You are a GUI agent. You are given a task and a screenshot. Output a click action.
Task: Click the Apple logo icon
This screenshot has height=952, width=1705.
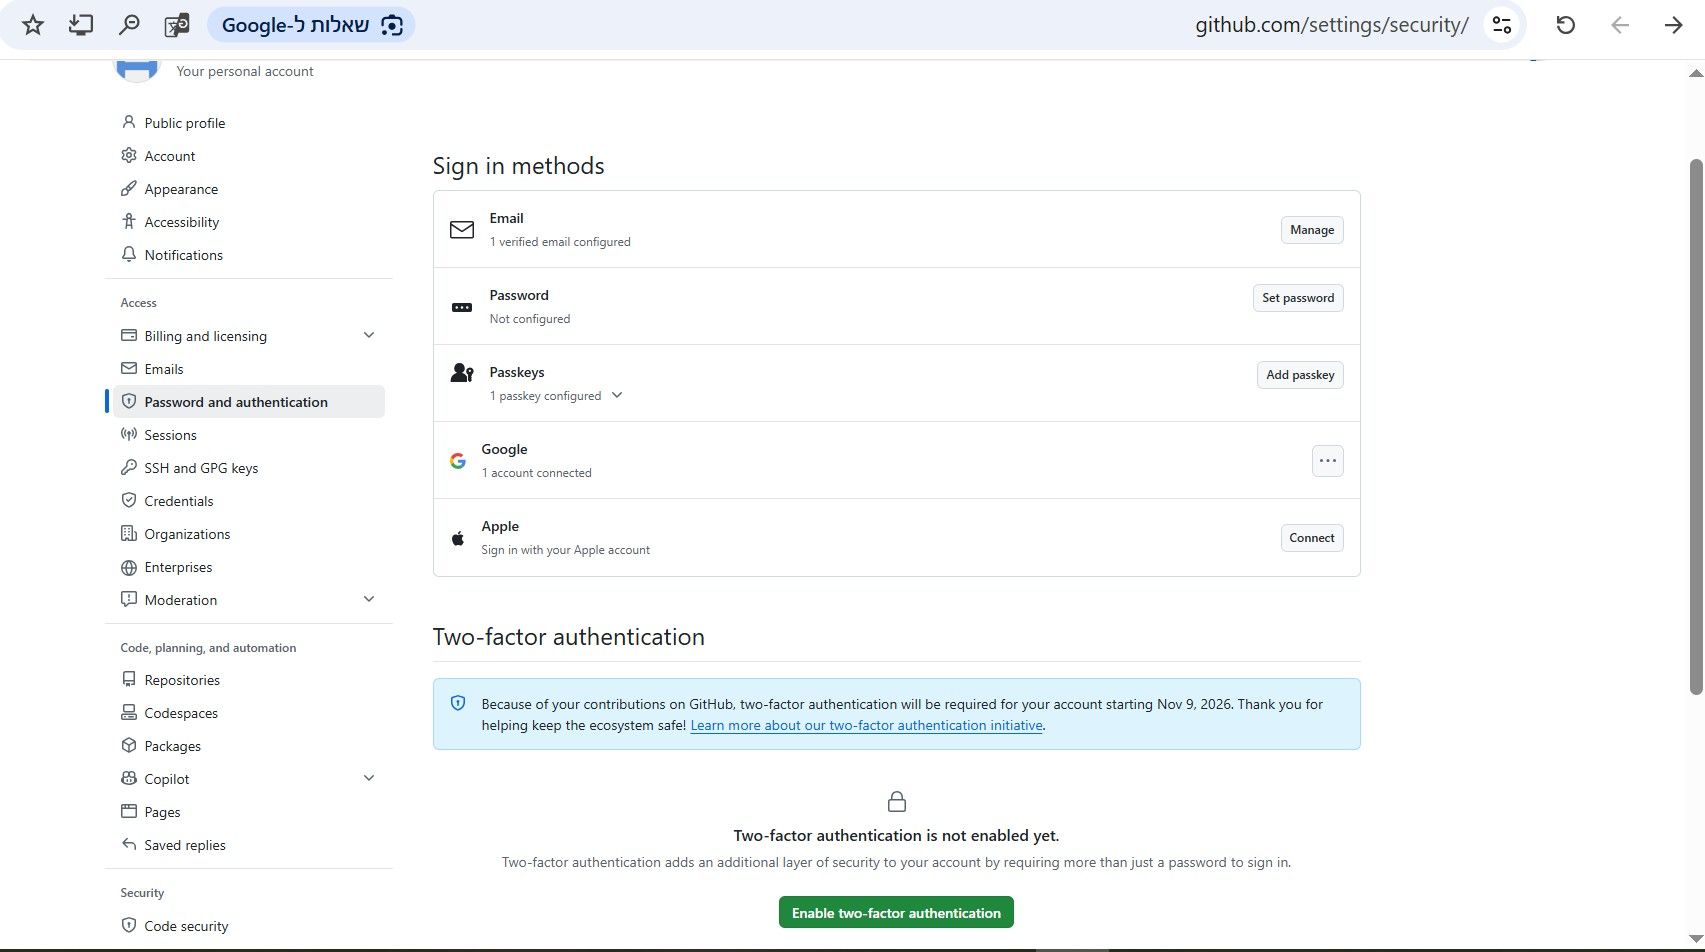458,538
